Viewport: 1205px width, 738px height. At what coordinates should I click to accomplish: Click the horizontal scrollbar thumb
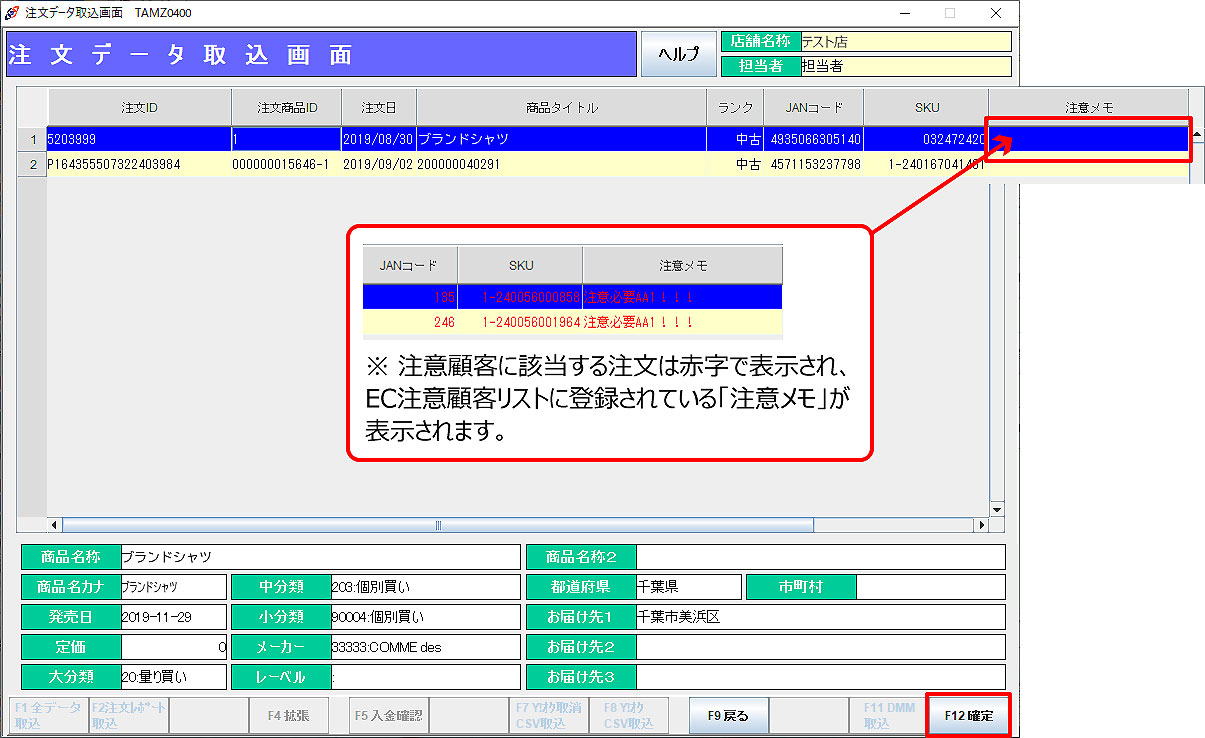(437, 525)
